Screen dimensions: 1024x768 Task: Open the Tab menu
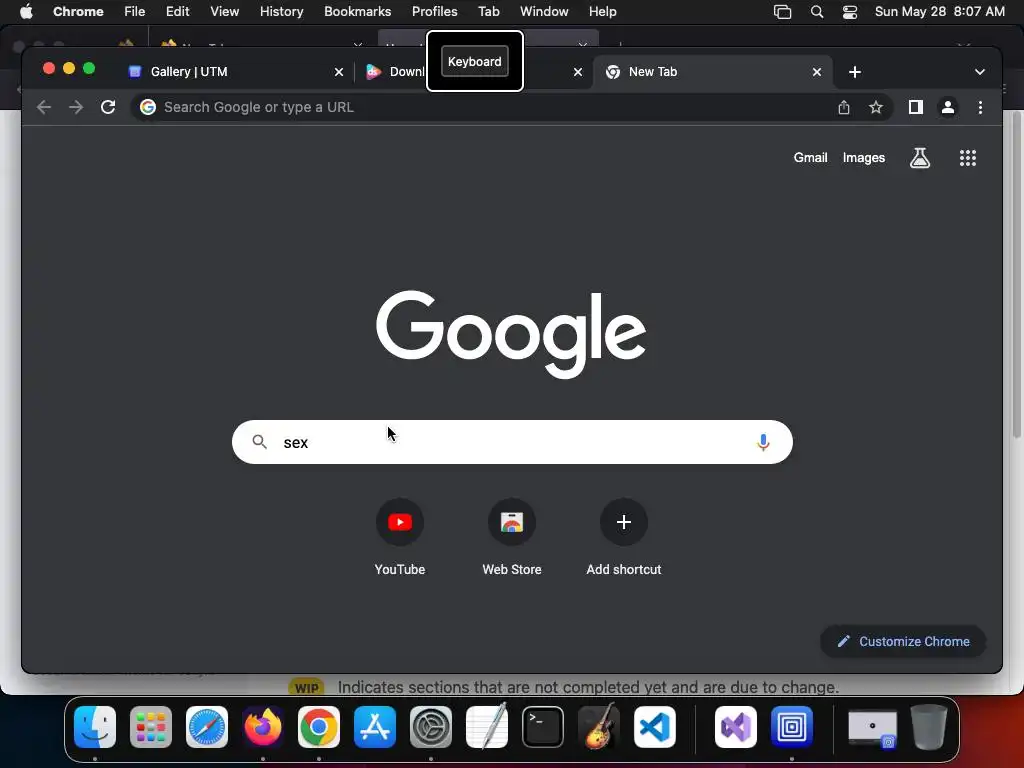pos(488,11)
